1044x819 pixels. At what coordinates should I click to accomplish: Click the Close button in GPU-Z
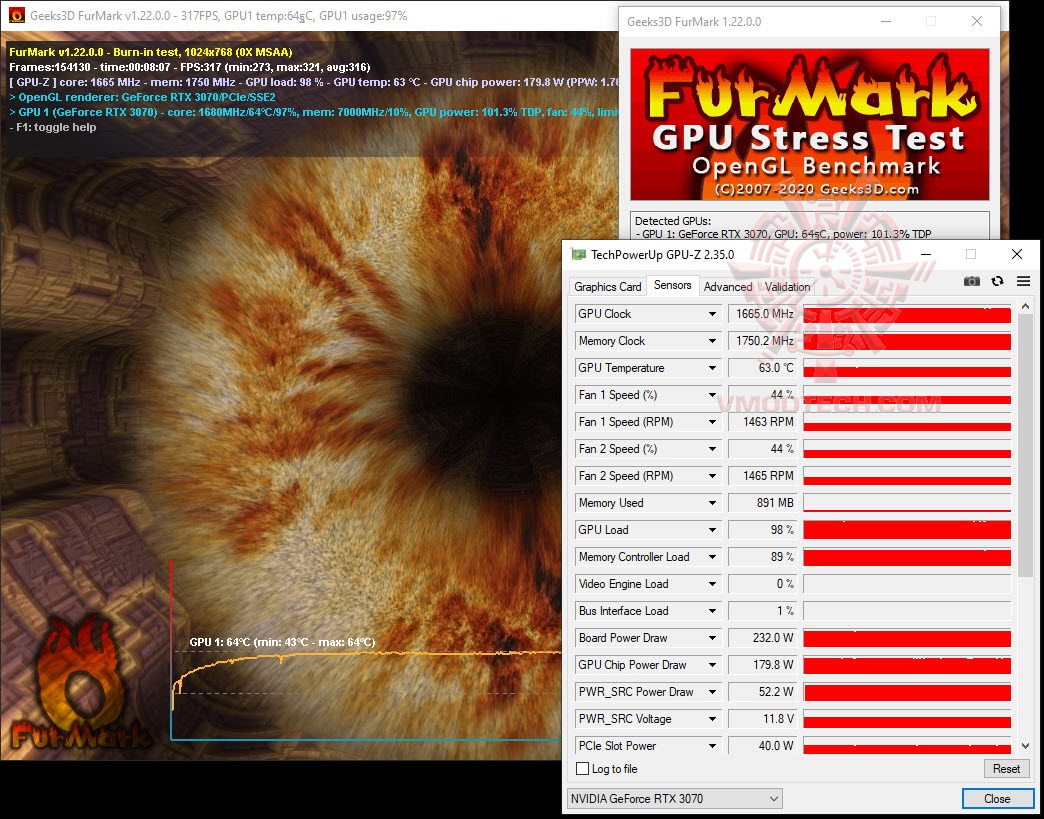pyautogui.click(x=997, y=798)
